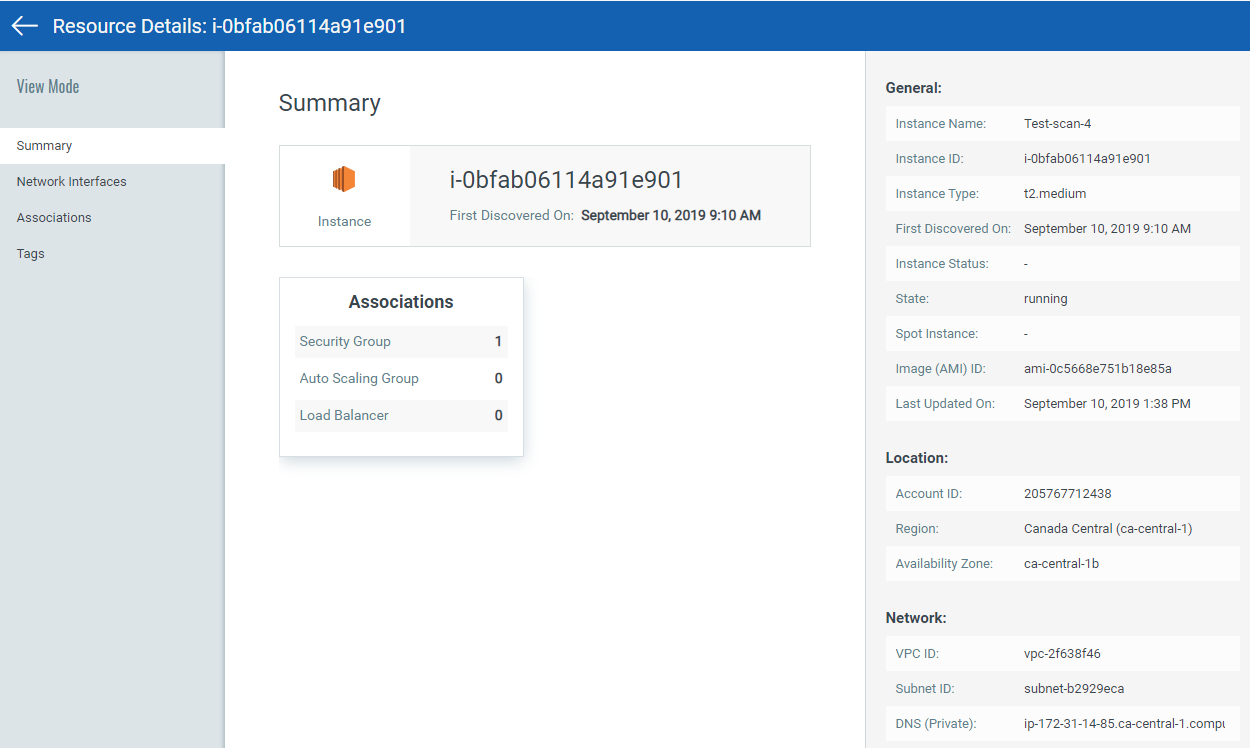Click the Location section heading
Viewport: 1250px width, 748px height.
pos(917,458)
